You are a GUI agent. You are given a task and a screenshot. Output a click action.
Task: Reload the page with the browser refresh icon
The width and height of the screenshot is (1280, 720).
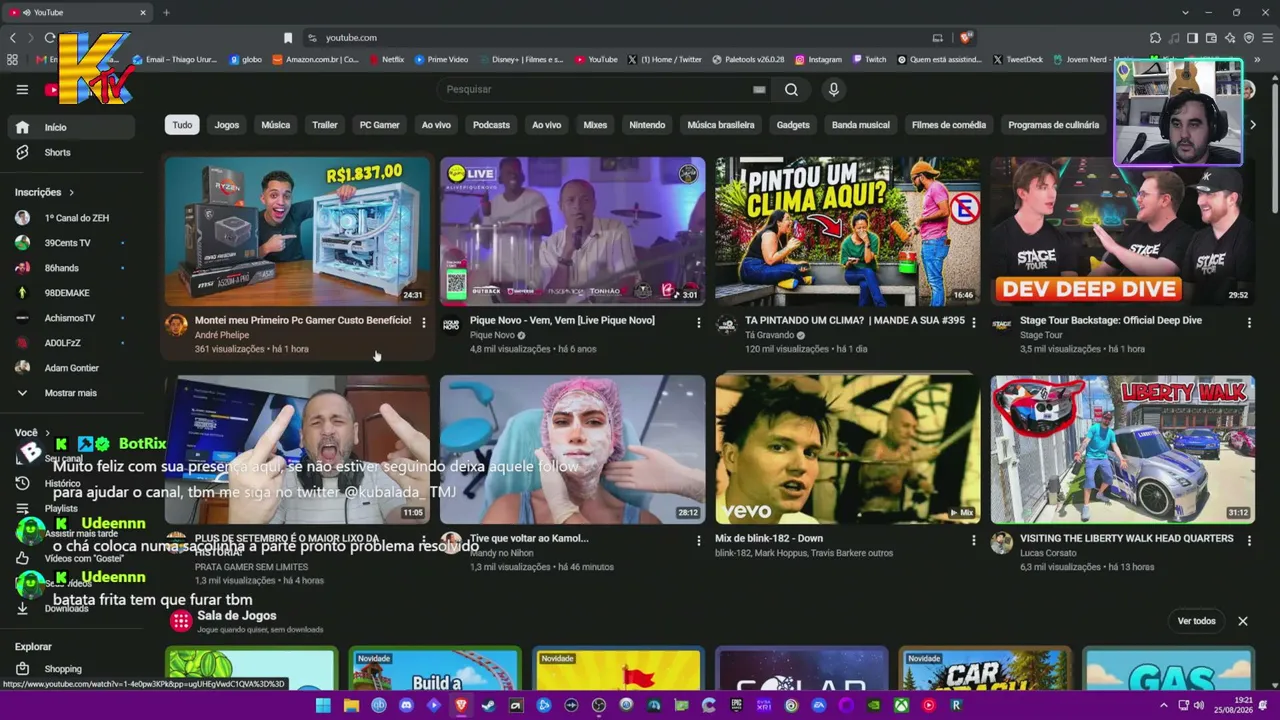pyautogui.click(x=50, y=38)
